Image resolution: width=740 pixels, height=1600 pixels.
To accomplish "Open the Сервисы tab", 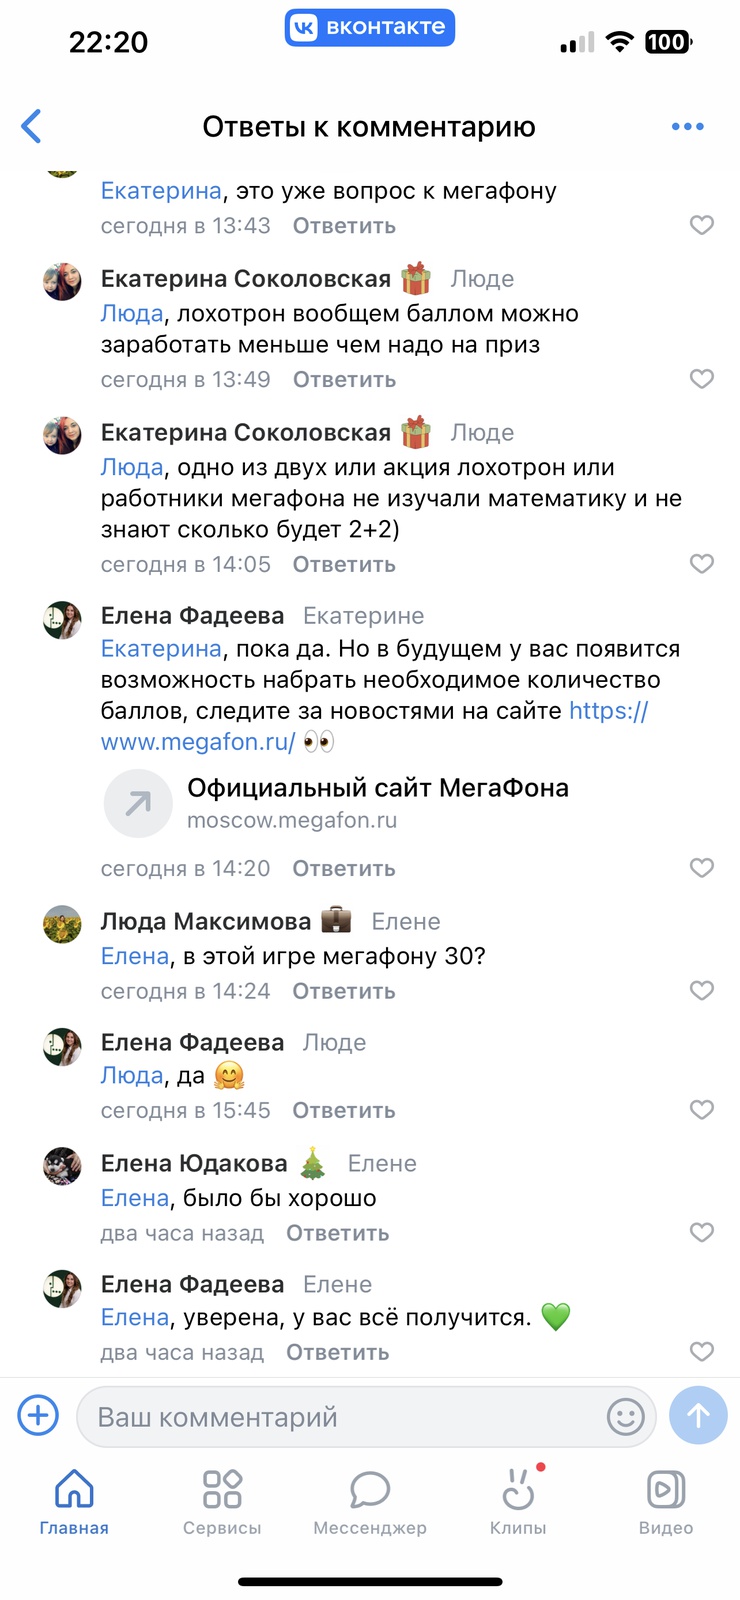I will [x=222, y=1500].
